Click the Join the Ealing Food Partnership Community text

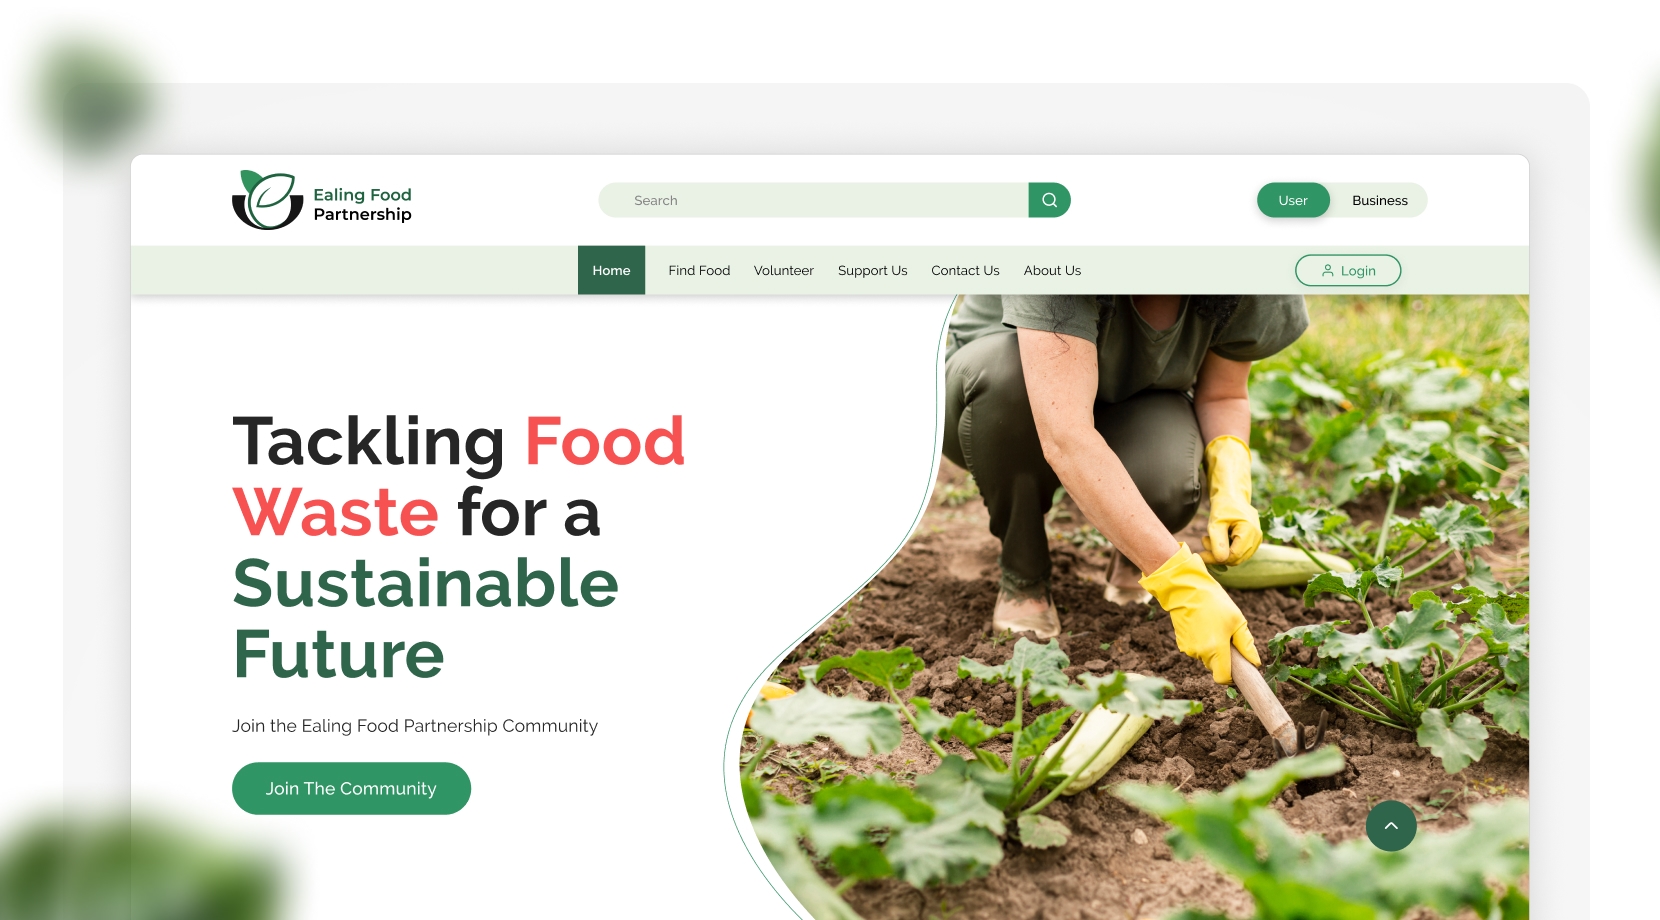[415, 725]
